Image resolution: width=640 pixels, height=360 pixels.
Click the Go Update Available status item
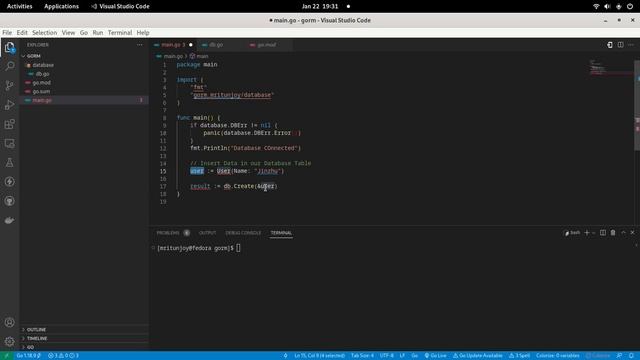[x=478, y=356]
